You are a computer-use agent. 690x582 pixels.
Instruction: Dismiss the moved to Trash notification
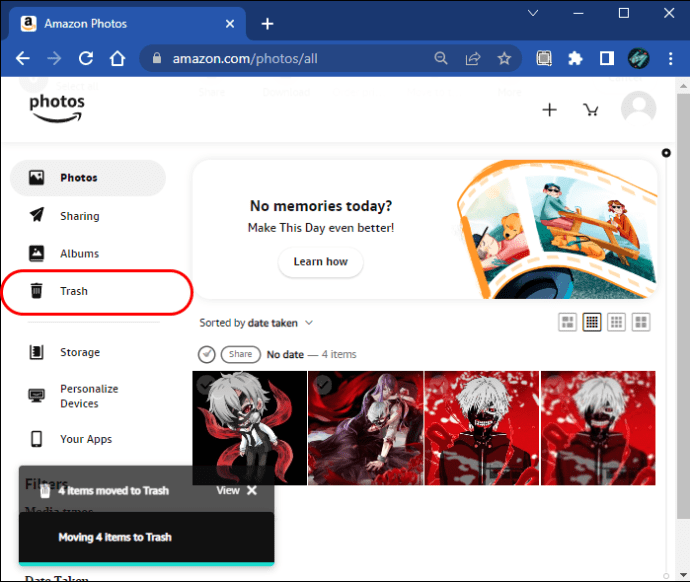pos(252,491)
